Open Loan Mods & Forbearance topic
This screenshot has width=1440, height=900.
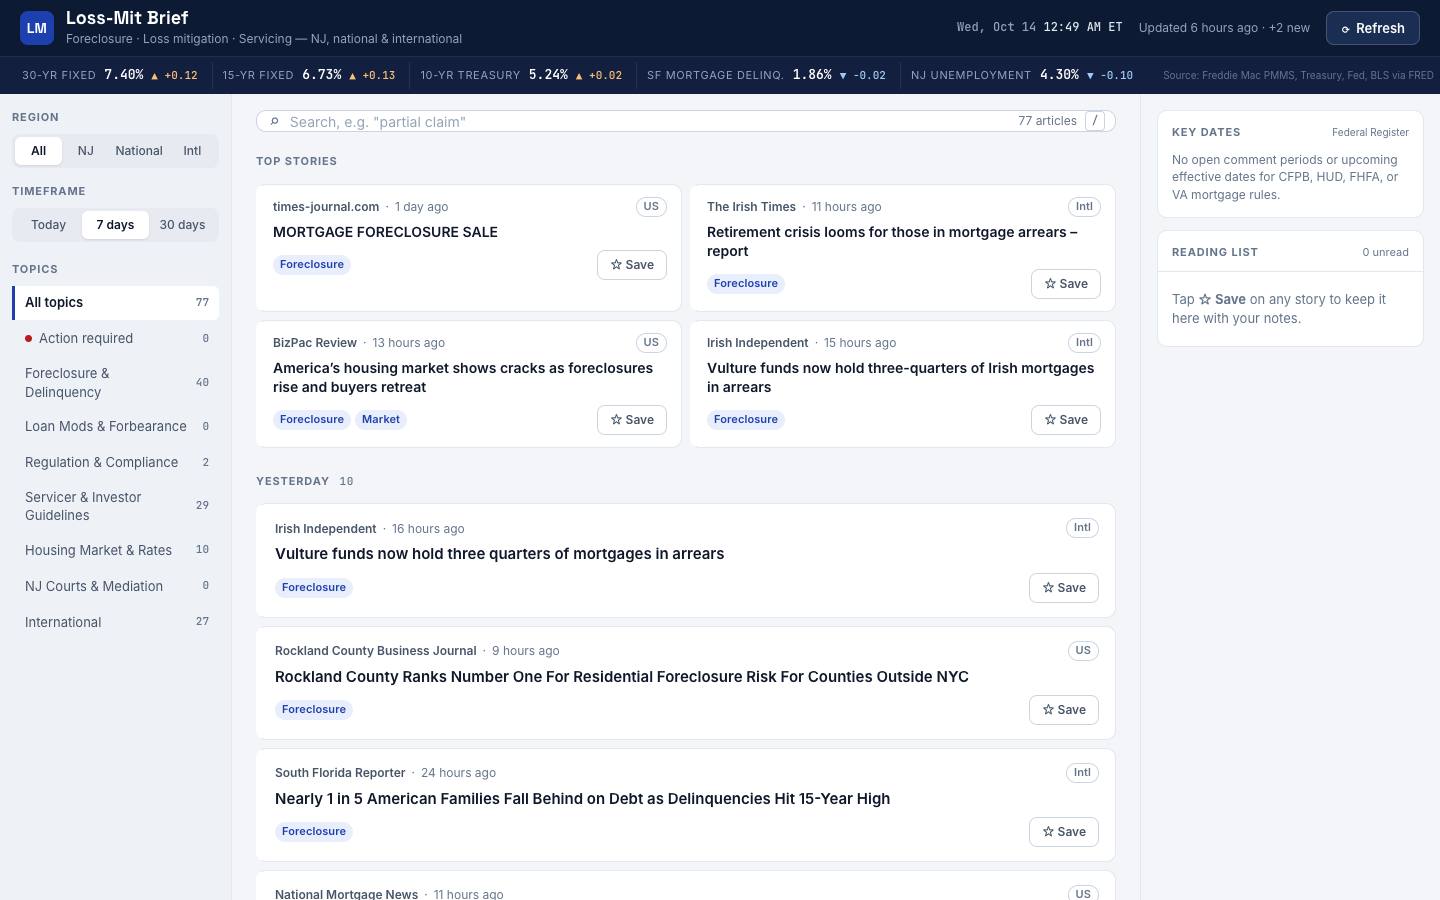pyautogui.click(x=115, y=427)
